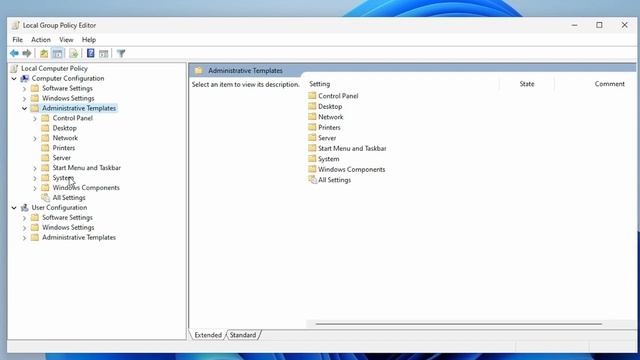Expand Start Menu and Taskbar node

click(35, 168)
